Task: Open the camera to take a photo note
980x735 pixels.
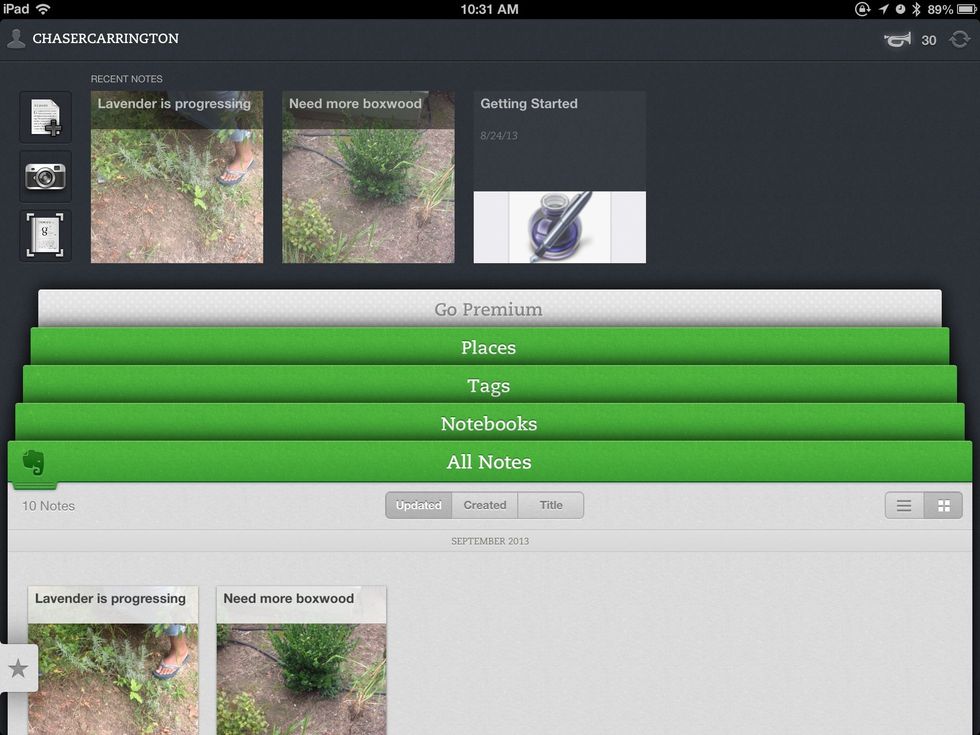Action: point(44,176)
